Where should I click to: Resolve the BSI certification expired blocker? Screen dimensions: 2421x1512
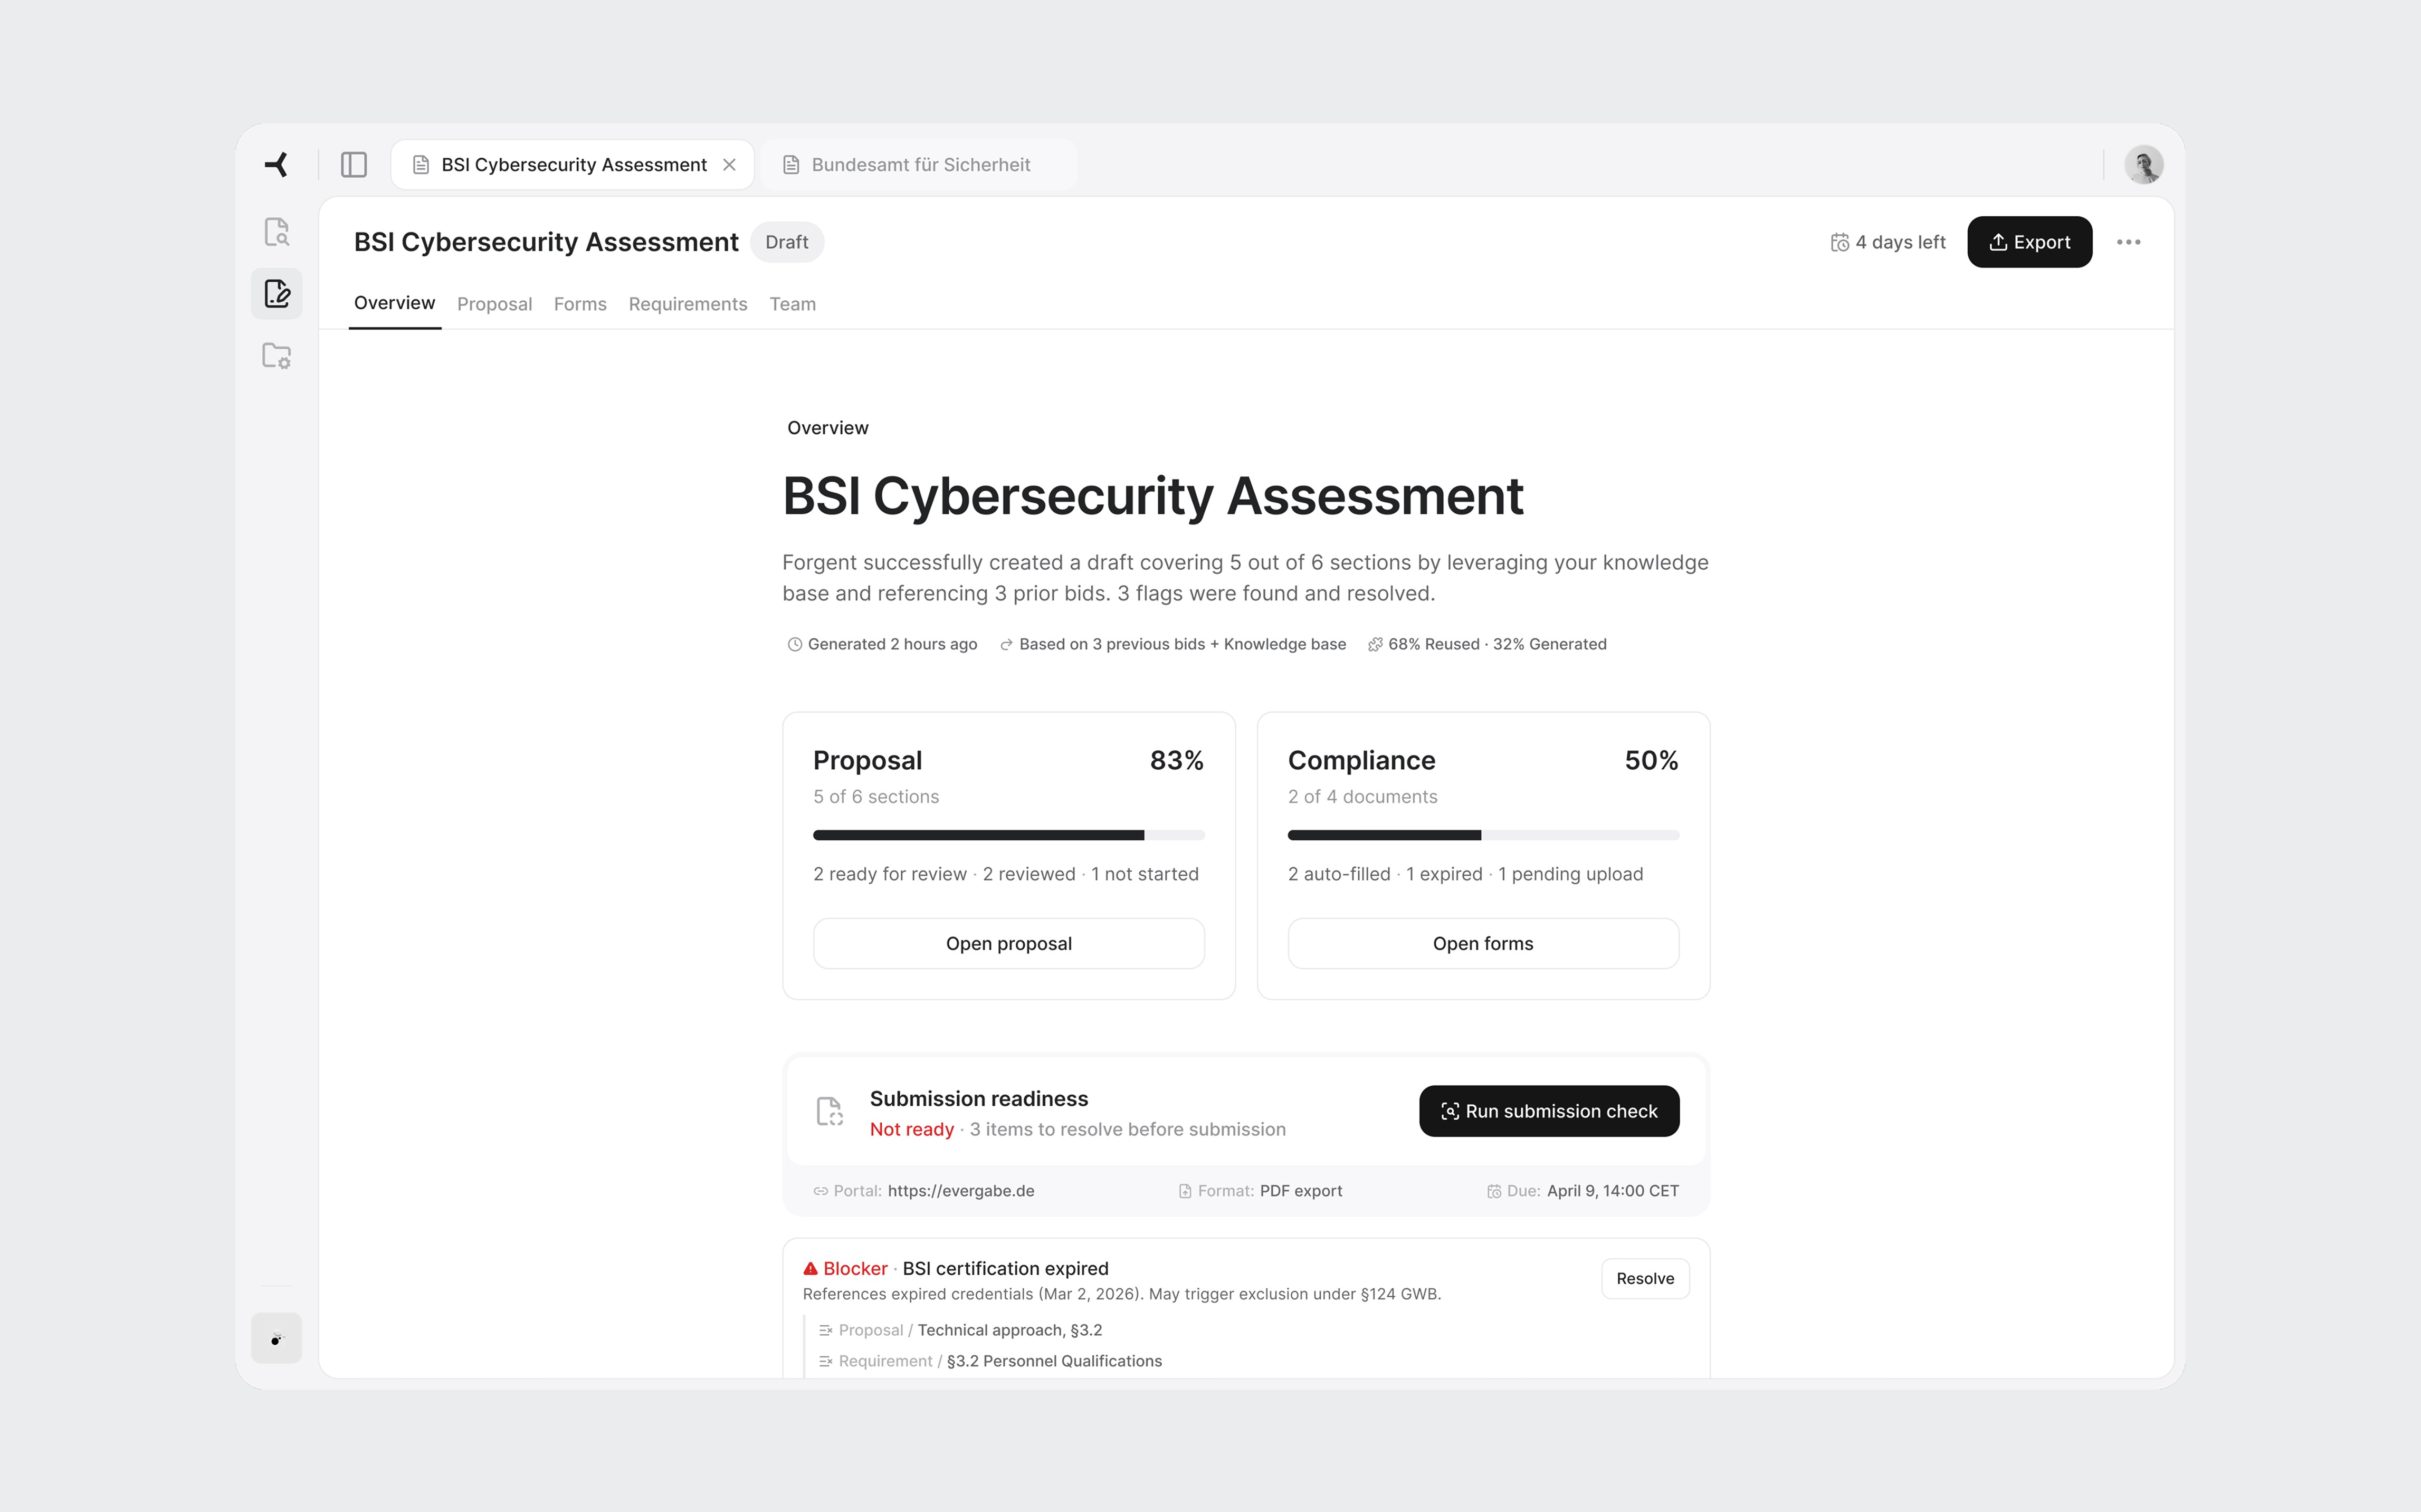click(x=1644, y=1278)
